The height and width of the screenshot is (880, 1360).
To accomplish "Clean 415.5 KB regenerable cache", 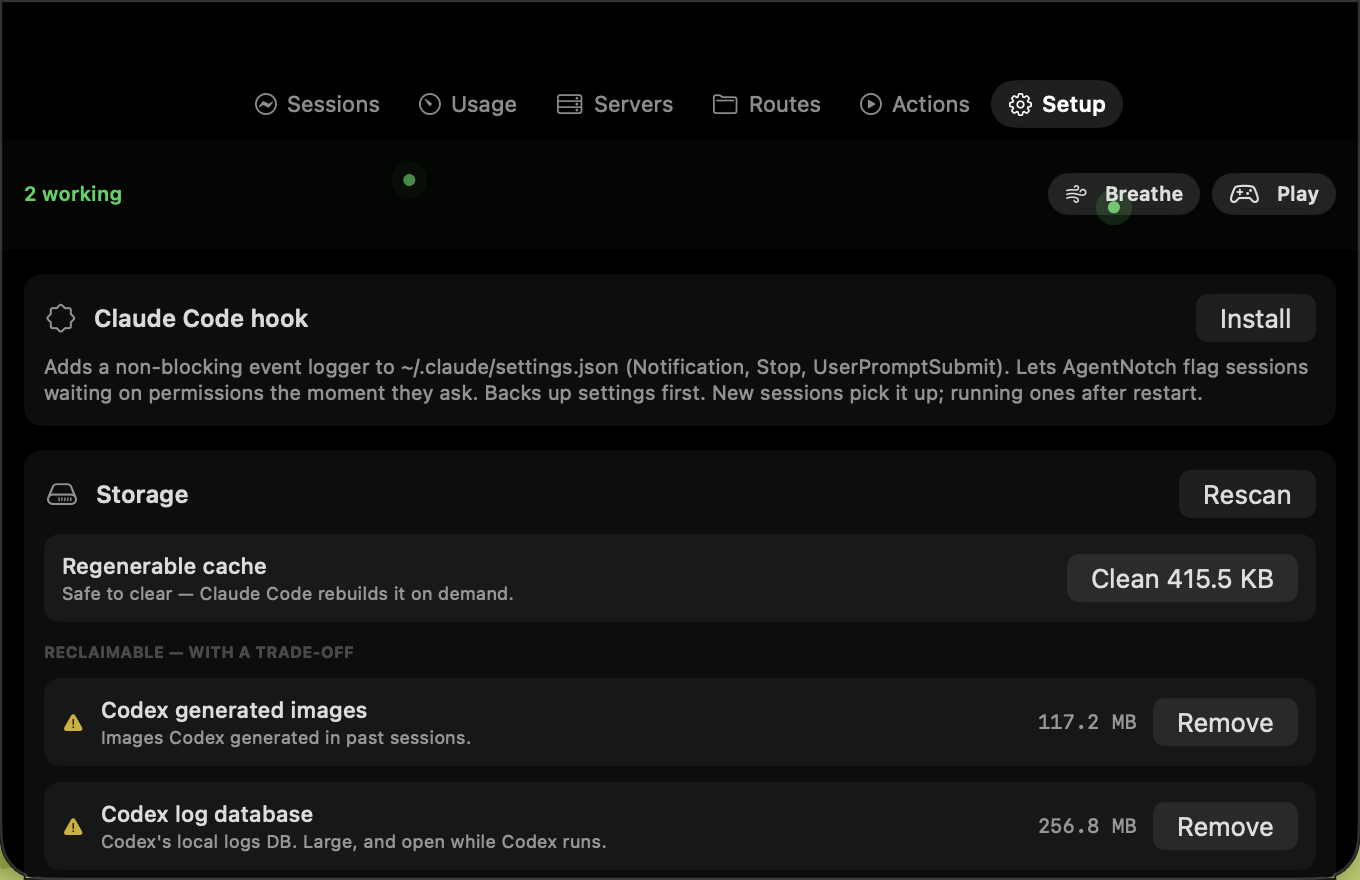I will click(1182, 579).
